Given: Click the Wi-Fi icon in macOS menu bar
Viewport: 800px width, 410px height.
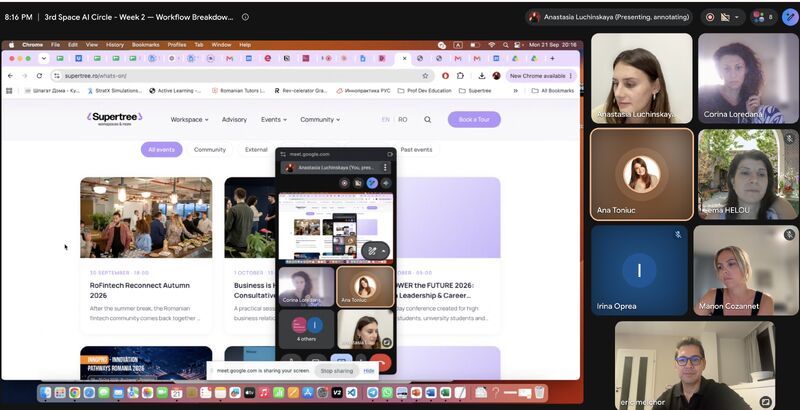Looking at the screenshot, I should [492, 45].
